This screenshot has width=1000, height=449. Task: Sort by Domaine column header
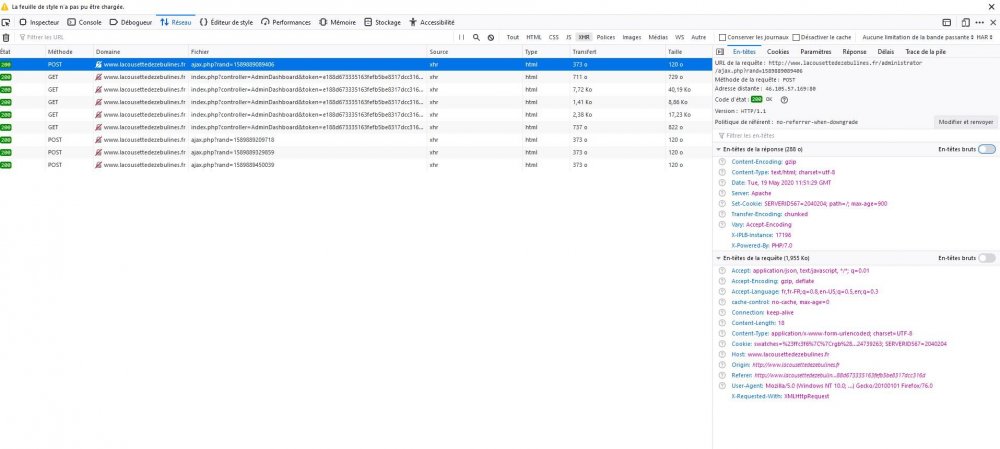pyautogui.click(x=140, y=52)
